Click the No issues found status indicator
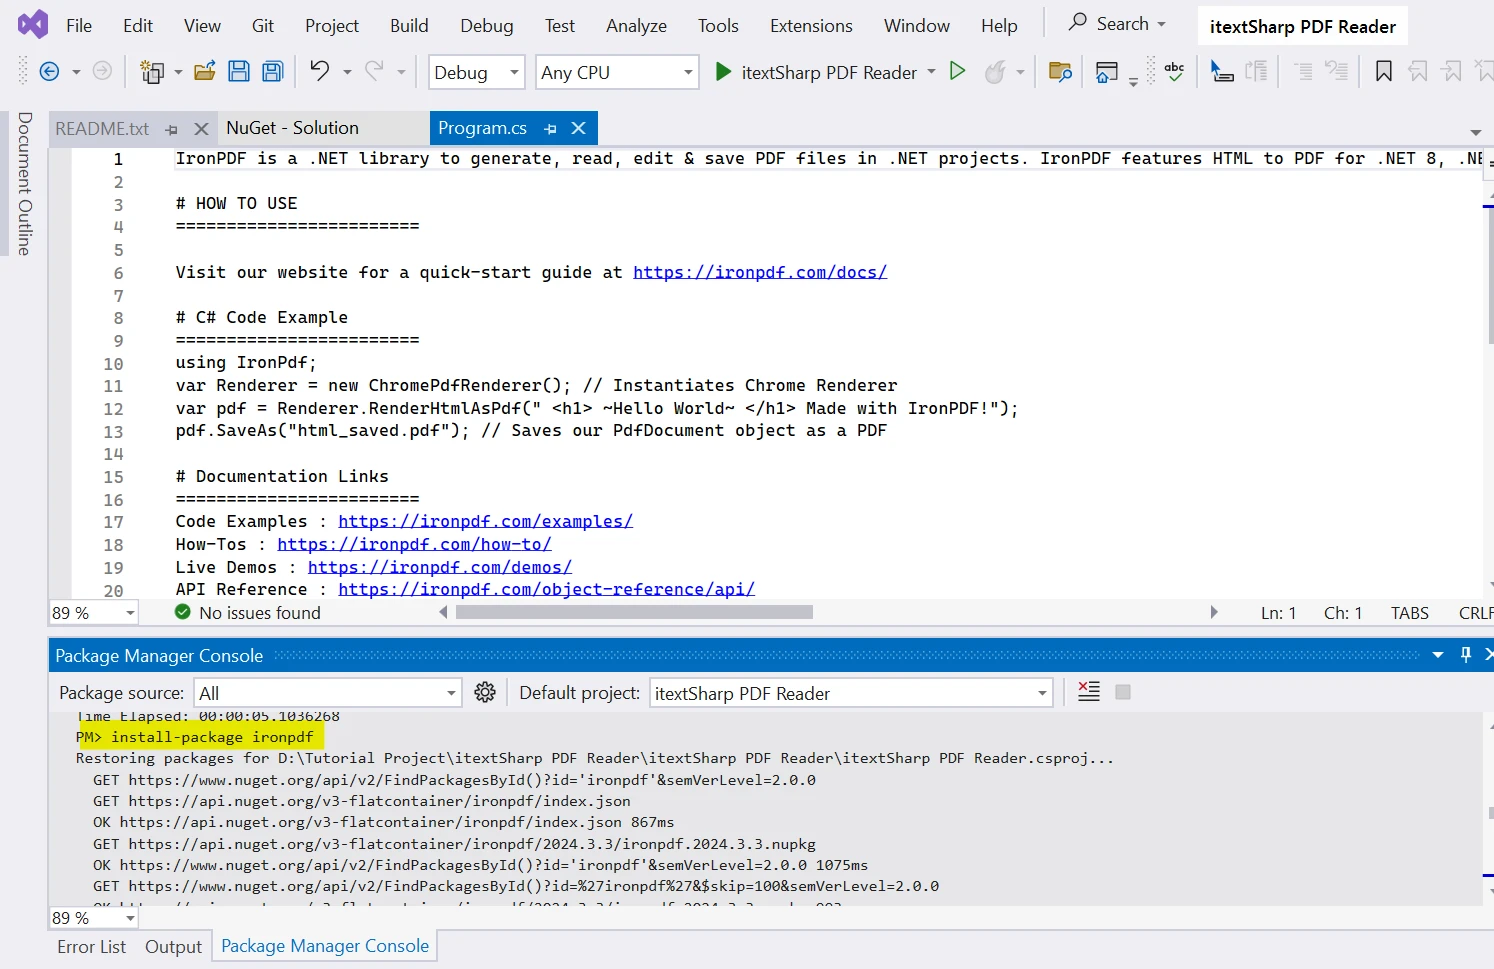 (248, 612)
